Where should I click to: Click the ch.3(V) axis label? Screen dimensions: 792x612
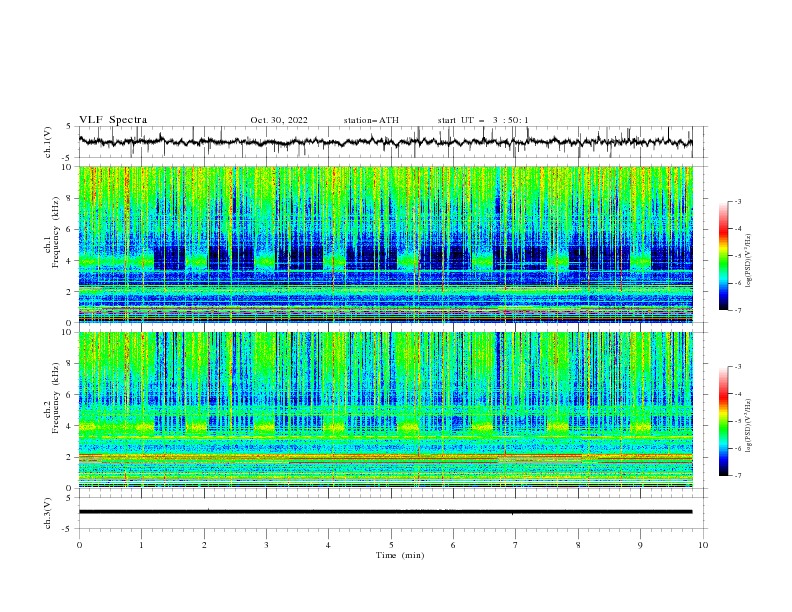click(x=48, y=513)
